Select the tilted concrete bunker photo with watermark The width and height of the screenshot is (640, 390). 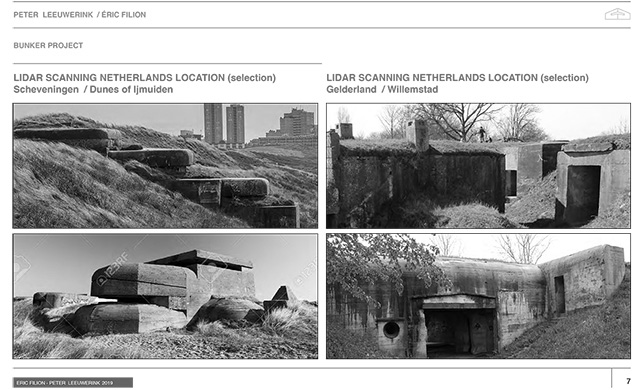click(165, 296)
